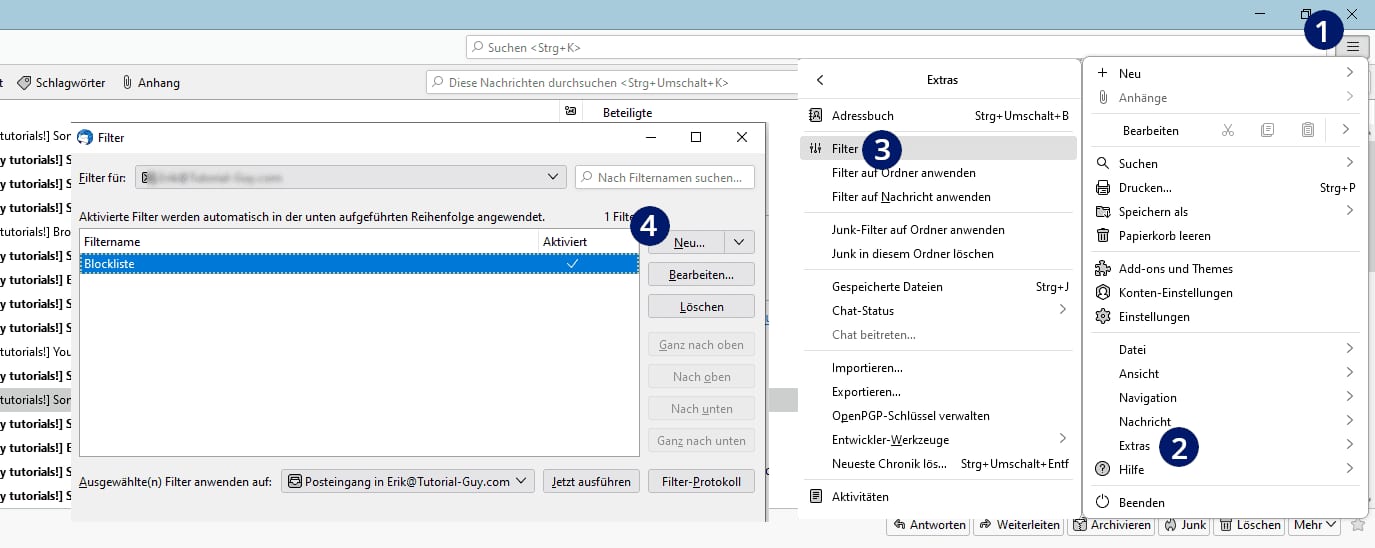Go back using the Extras submenu arrow

(x=820, y=80)
